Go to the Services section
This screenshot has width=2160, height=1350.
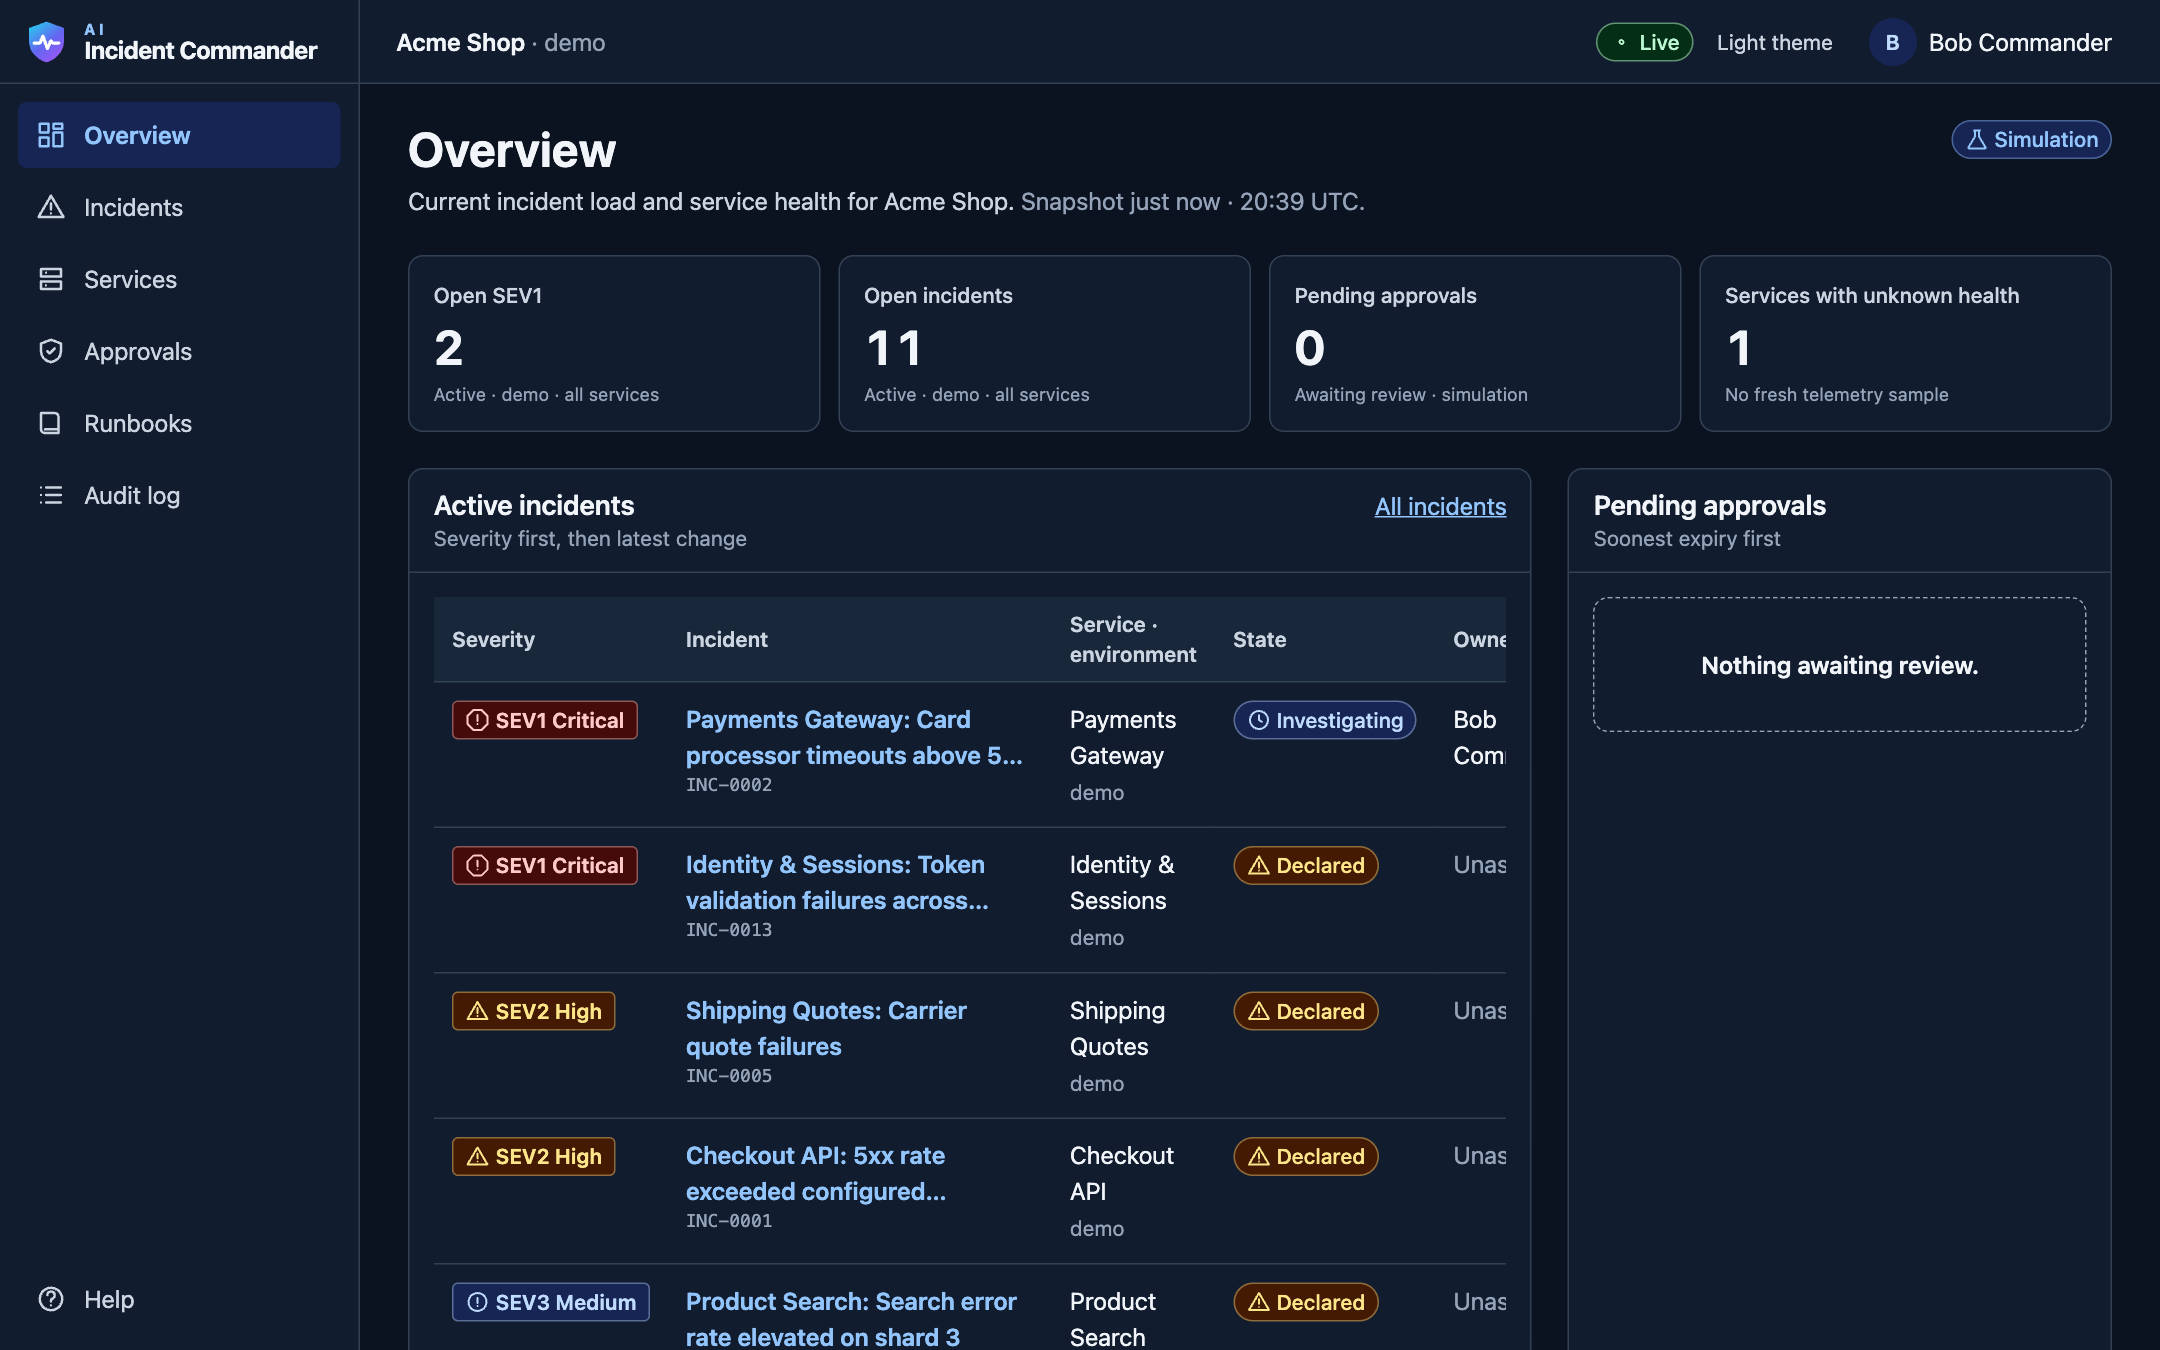click(x=179, y=279)
